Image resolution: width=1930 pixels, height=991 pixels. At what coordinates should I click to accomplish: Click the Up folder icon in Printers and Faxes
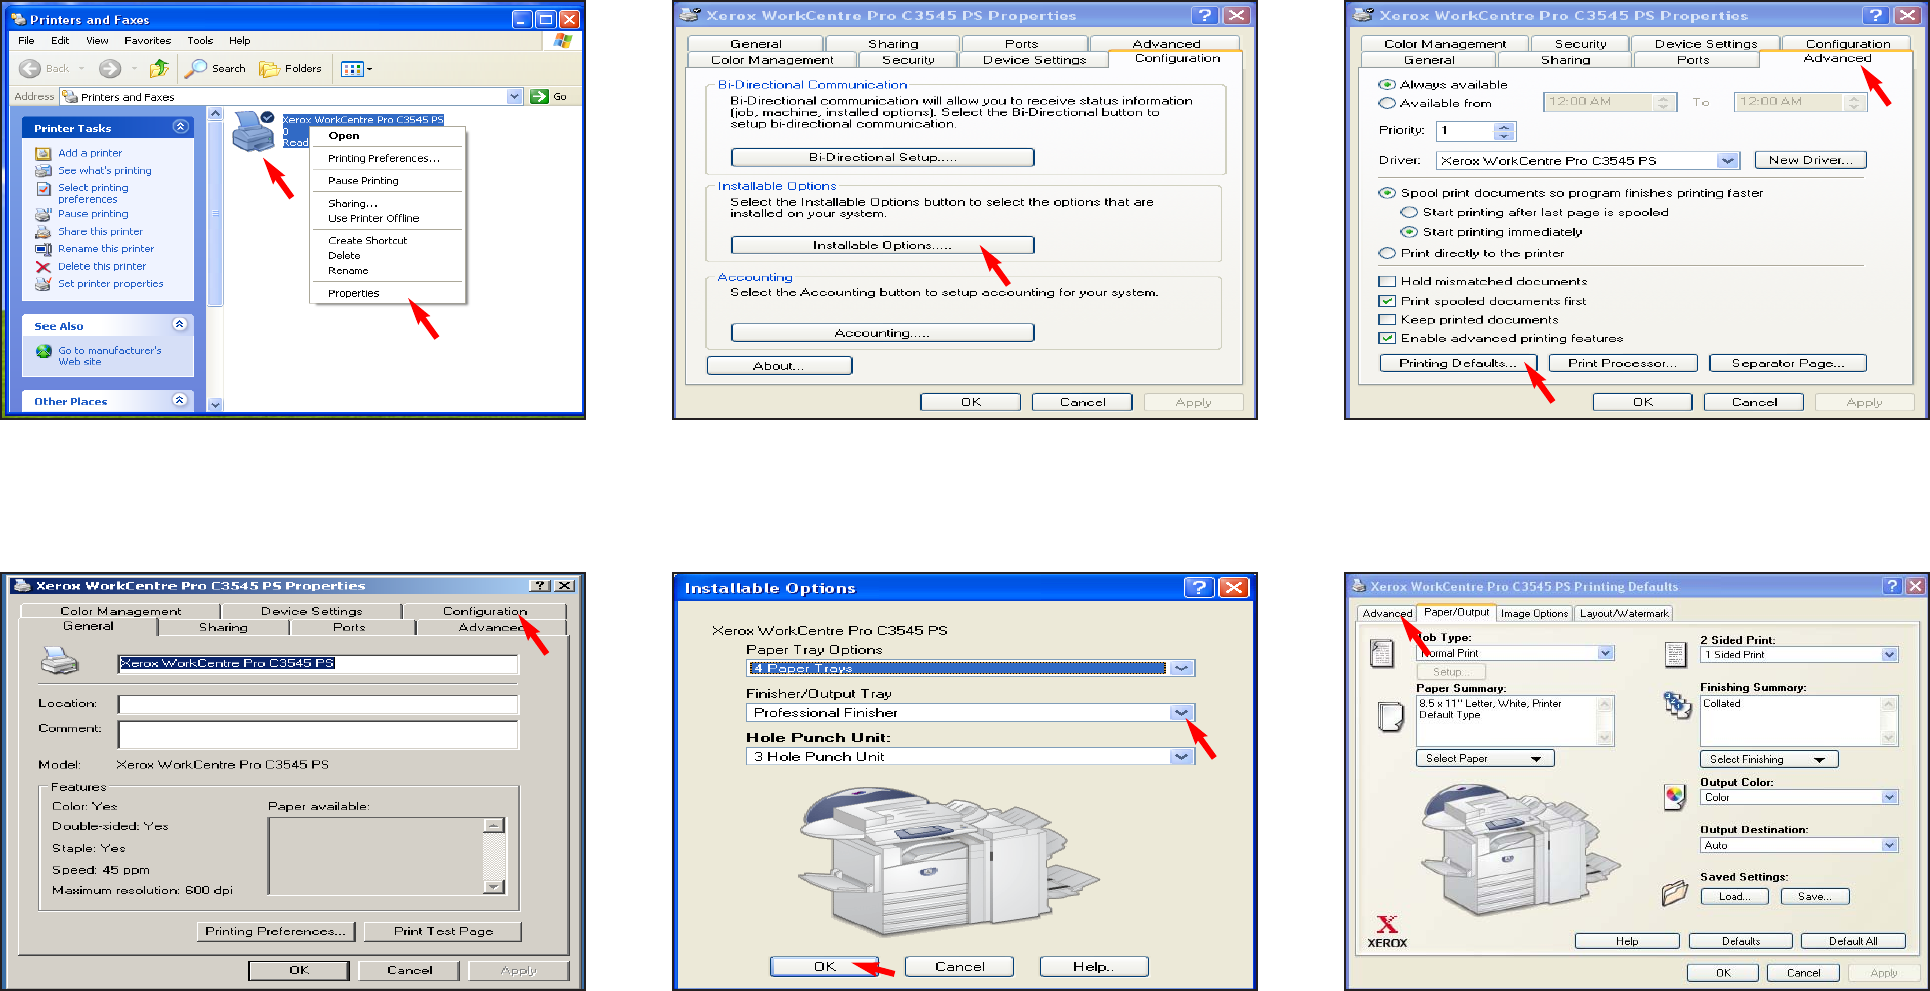[159, 68]
